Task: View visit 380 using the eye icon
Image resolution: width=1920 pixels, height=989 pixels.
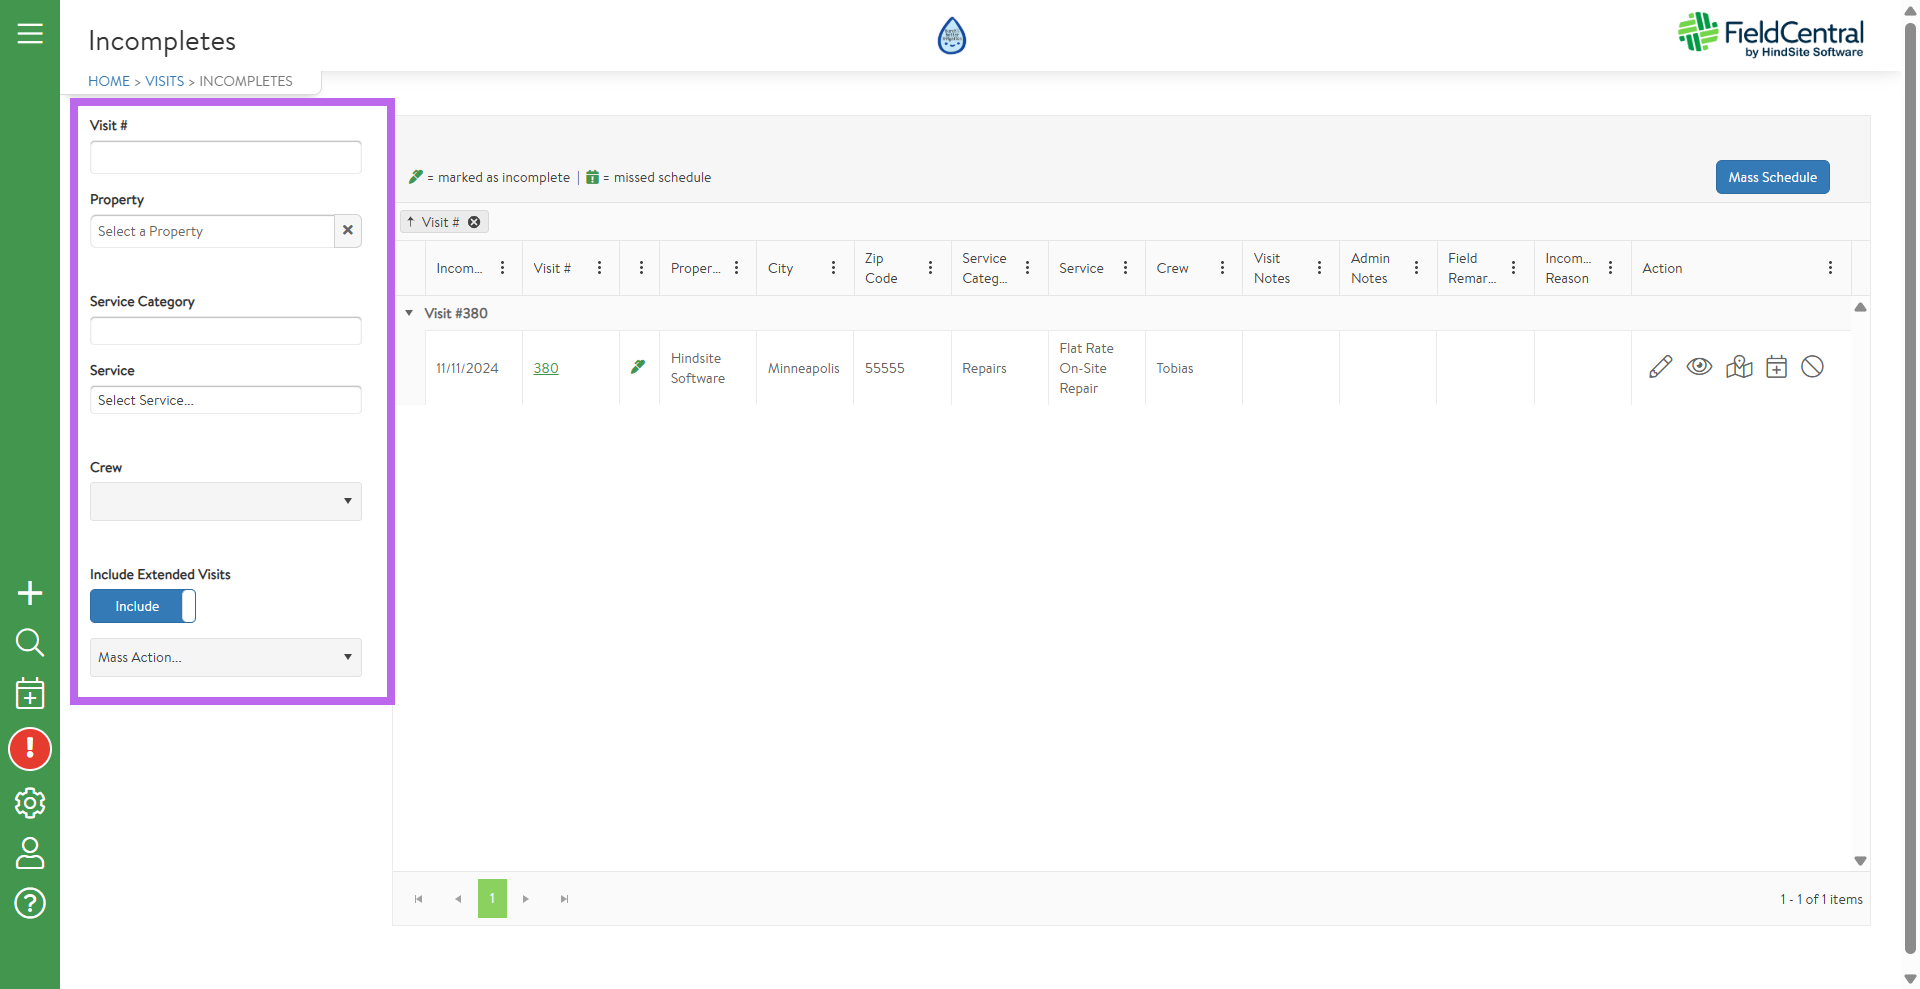Action: (x=1699, y=367)
